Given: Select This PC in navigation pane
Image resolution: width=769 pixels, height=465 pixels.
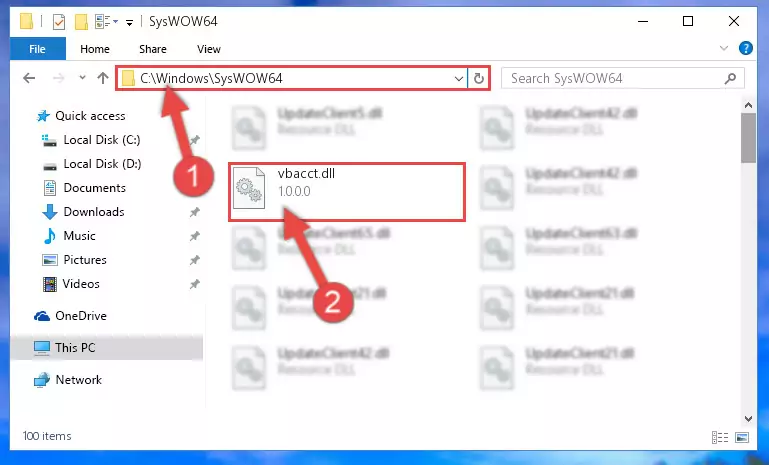Looking at the screenshot, I should pyautogui.click(x=106, y=348).
